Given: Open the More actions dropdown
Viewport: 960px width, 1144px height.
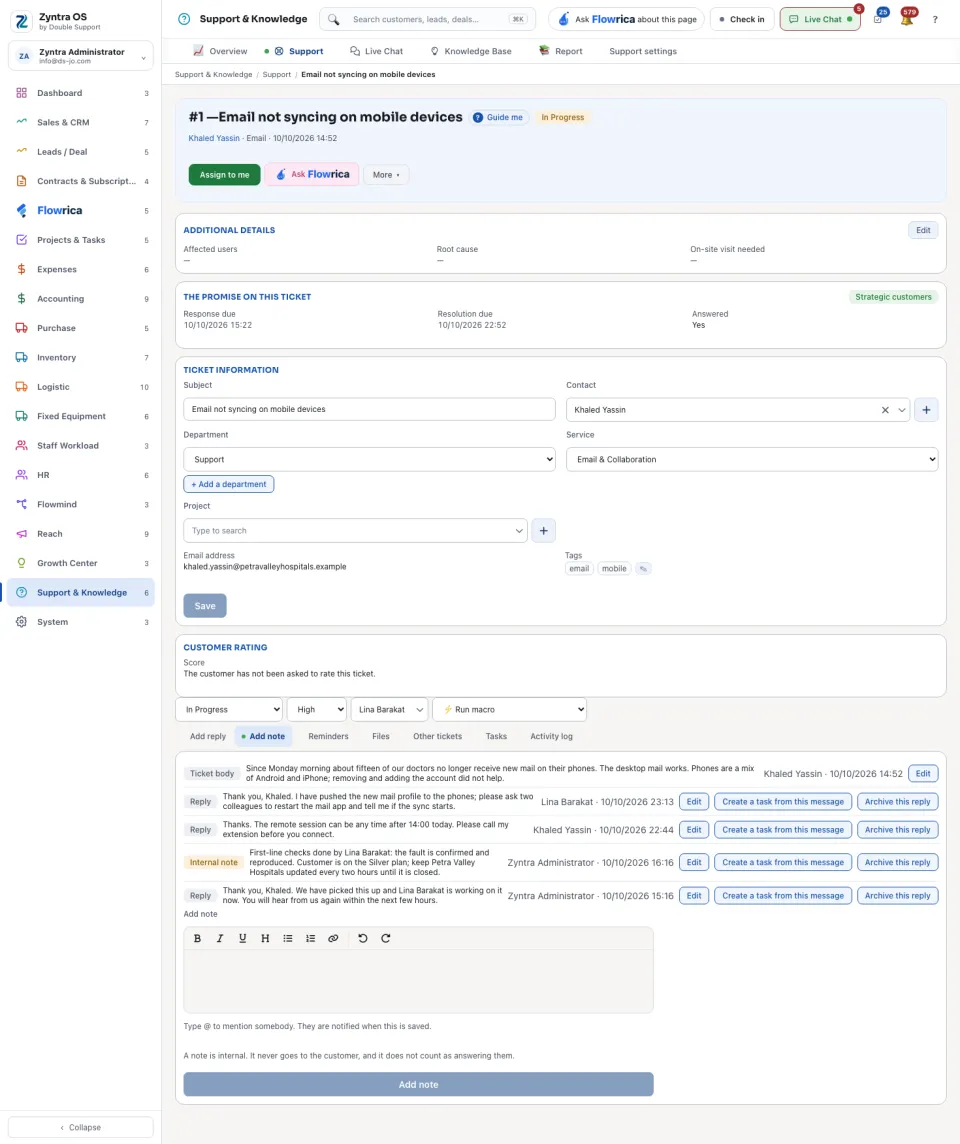Looking at the screenshot, I should 386,175.
